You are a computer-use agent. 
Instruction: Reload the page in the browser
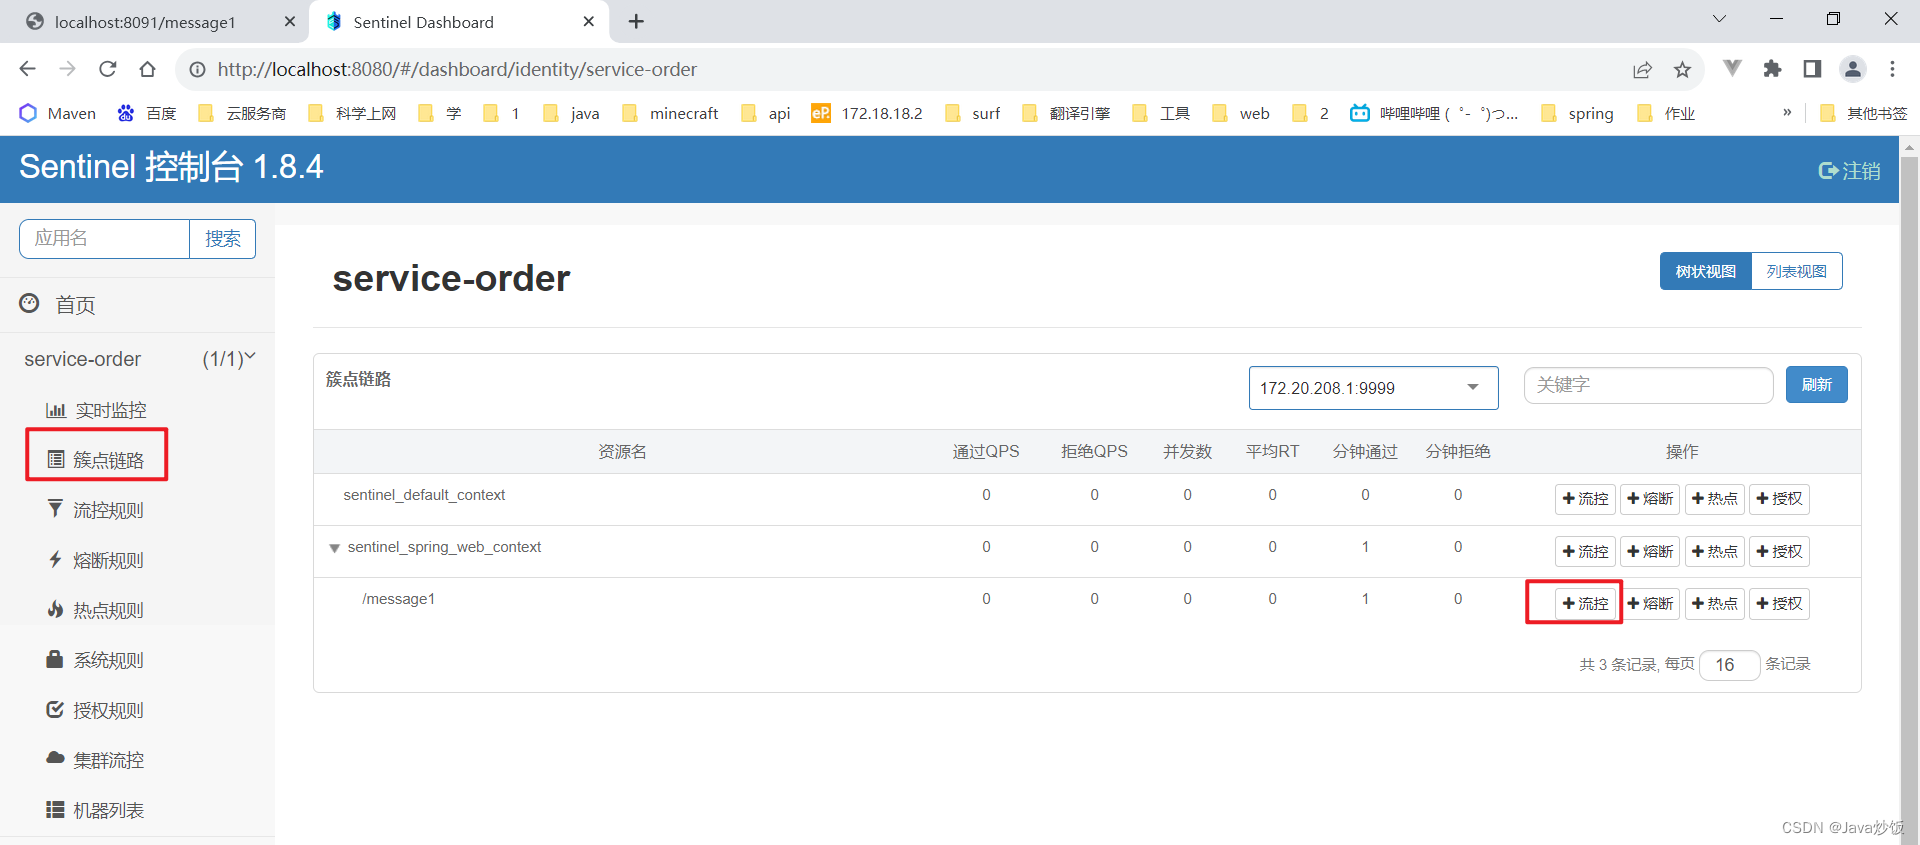point(108,69)
